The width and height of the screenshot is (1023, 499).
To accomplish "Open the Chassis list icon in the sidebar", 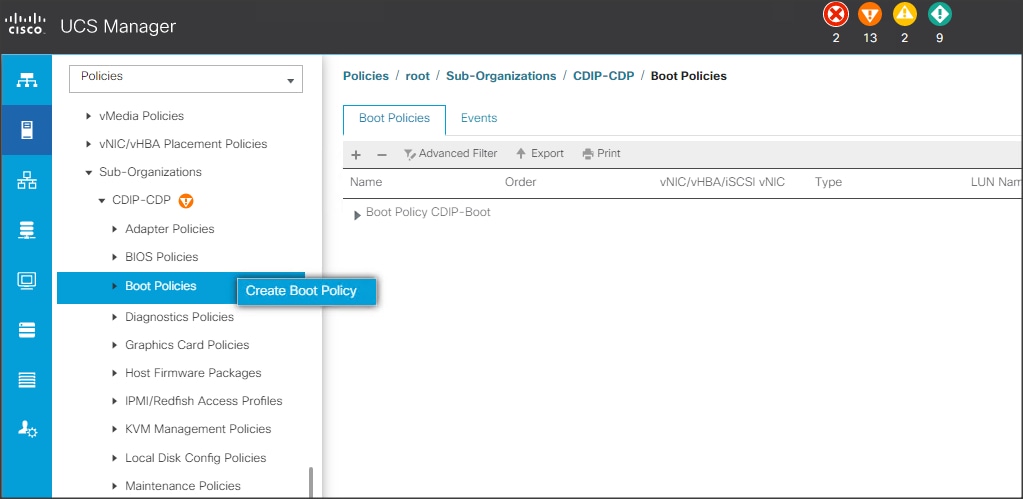I will click(27, 380).
